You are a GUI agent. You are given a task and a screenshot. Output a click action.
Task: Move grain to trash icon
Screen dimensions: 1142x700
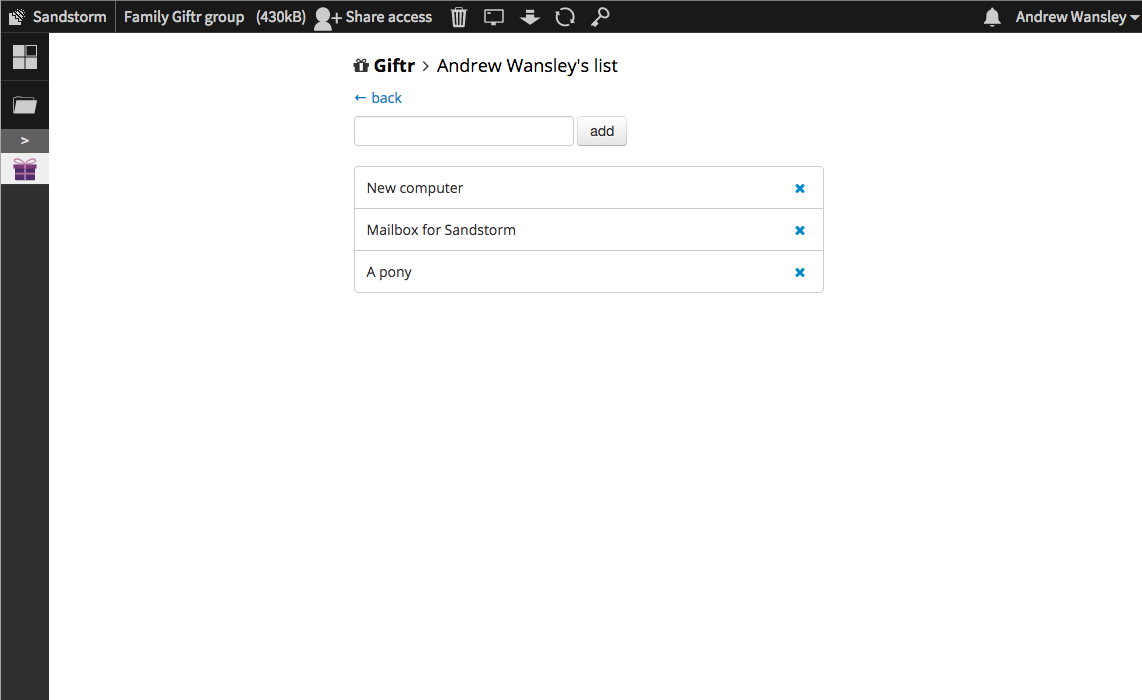click(459, 17)
